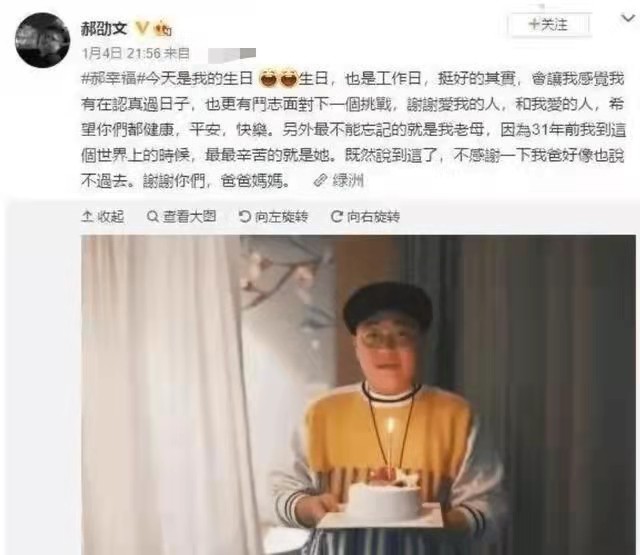The image size is (640, 555).
Task: Click the upward arrow collapse icon
Action: pos(87,216)
